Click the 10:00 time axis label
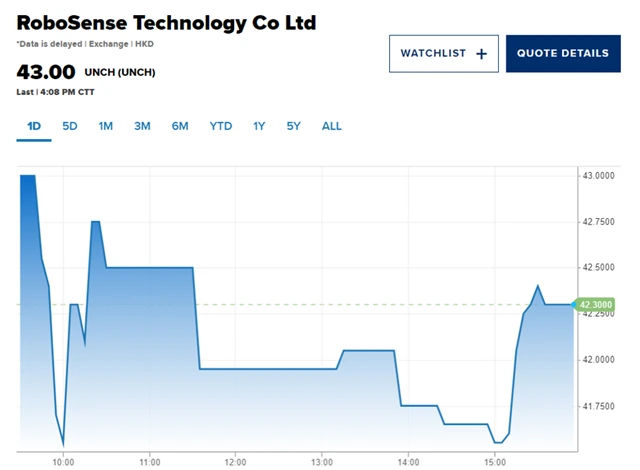 click(x=63, y=462)
